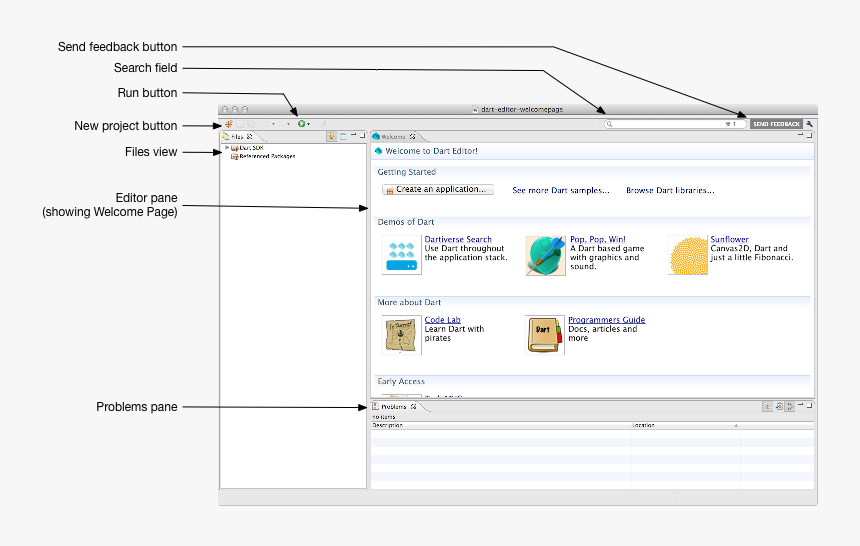860x546 pixels.
Task: Open the See more Dart samples... link
Action: pos(561,190)
